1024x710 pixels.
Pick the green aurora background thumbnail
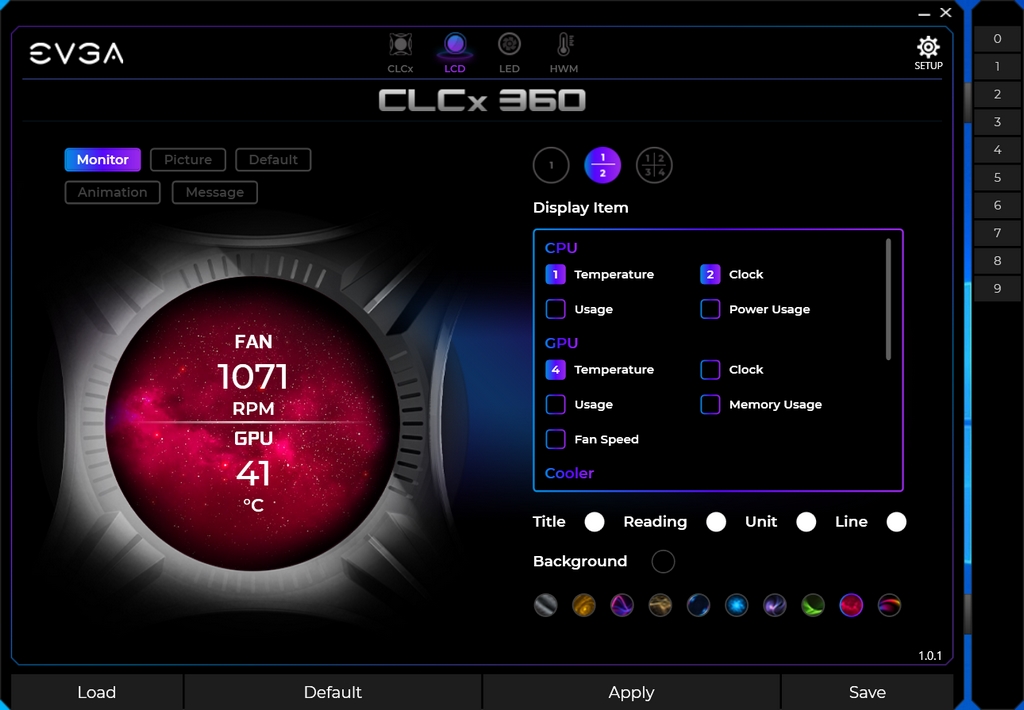coord(813,605)
